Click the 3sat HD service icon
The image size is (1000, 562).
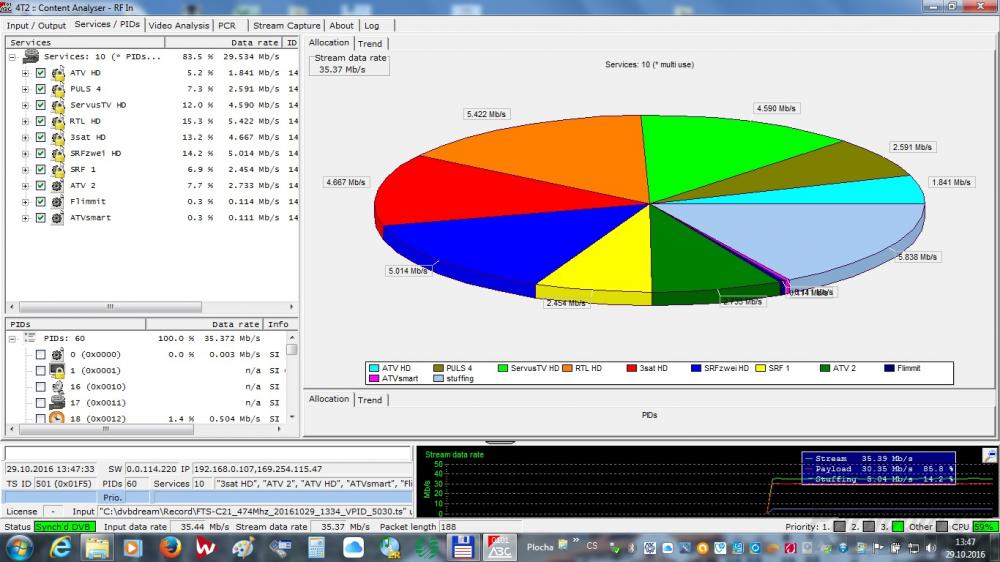[x=58, y=137]
